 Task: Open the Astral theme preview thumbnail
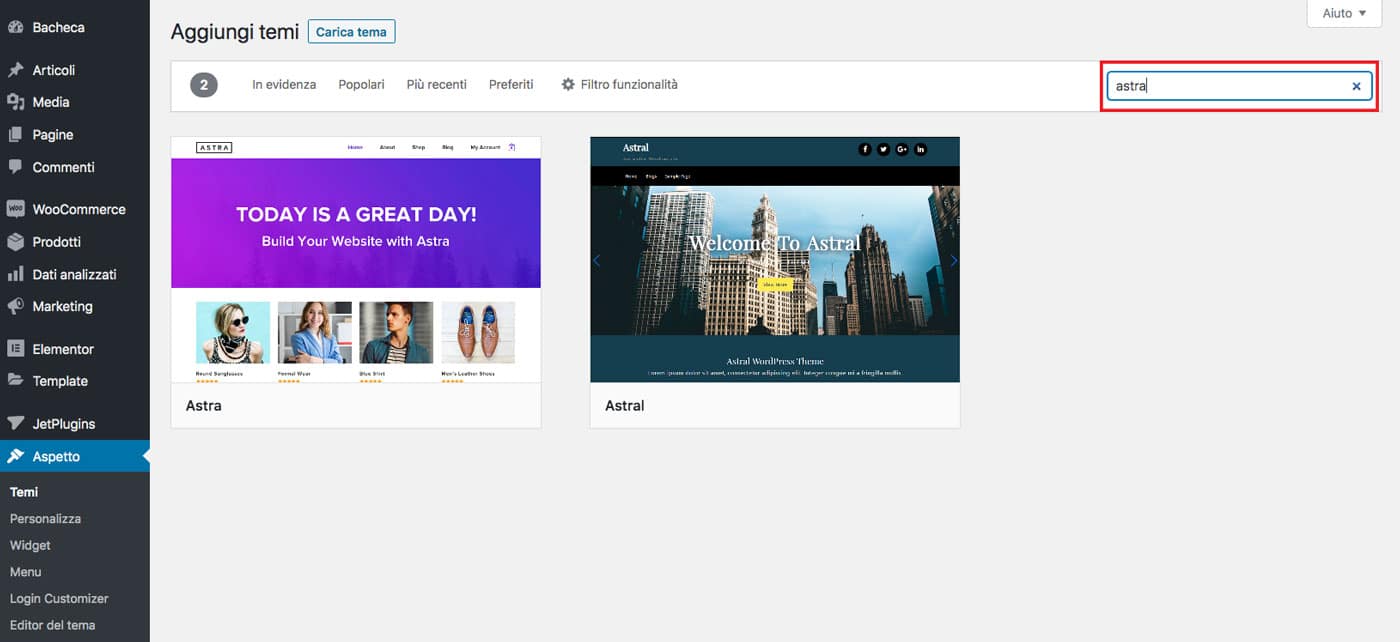(775, 260)
